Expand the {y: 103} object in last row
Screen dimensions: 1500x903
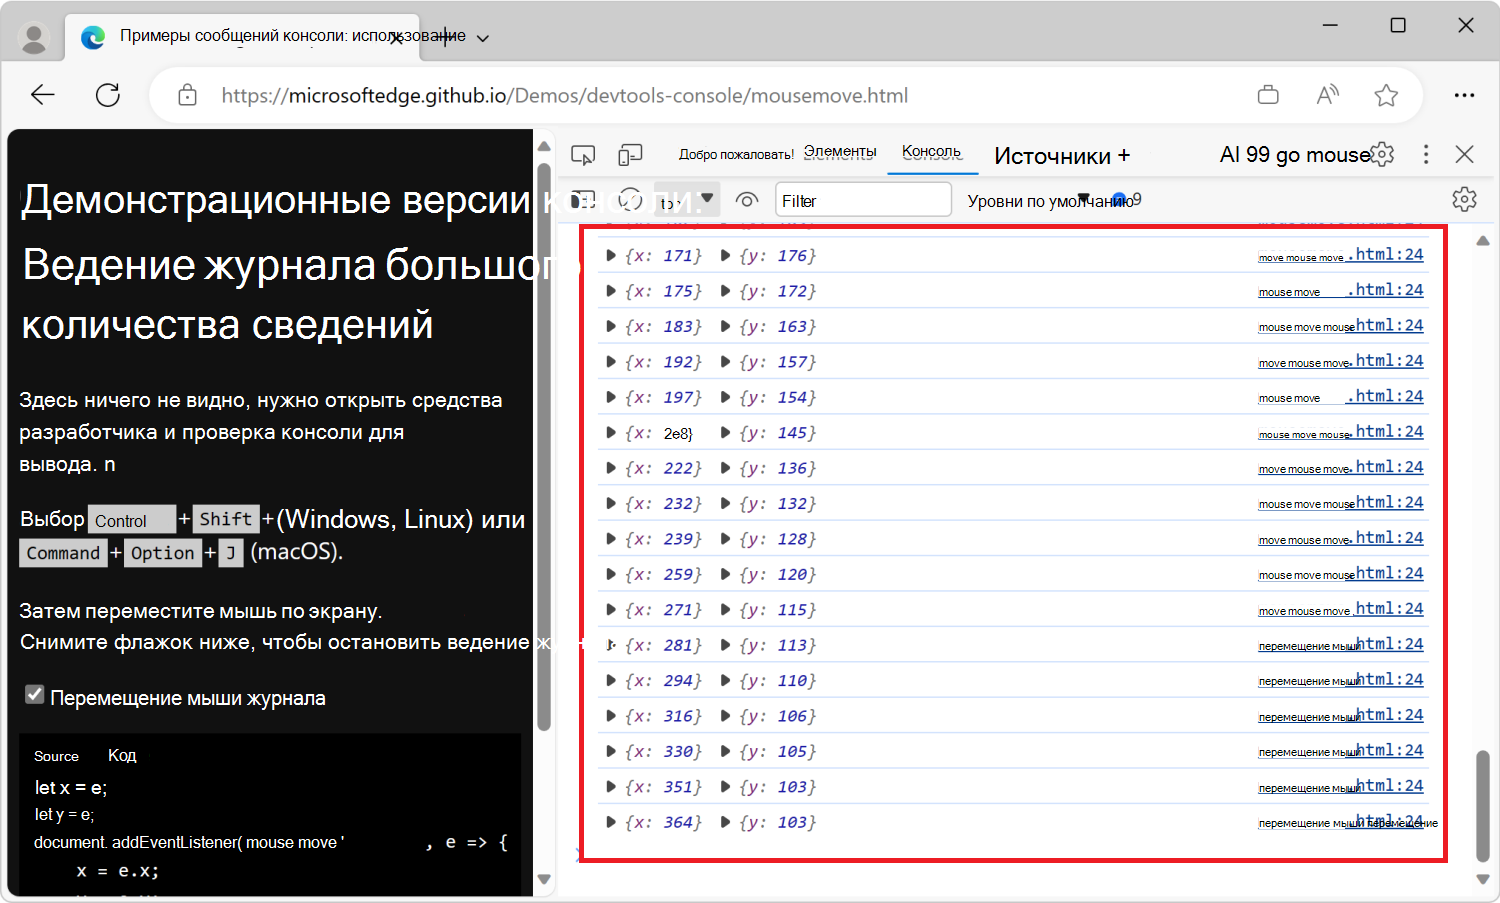[x=725, y=822]
